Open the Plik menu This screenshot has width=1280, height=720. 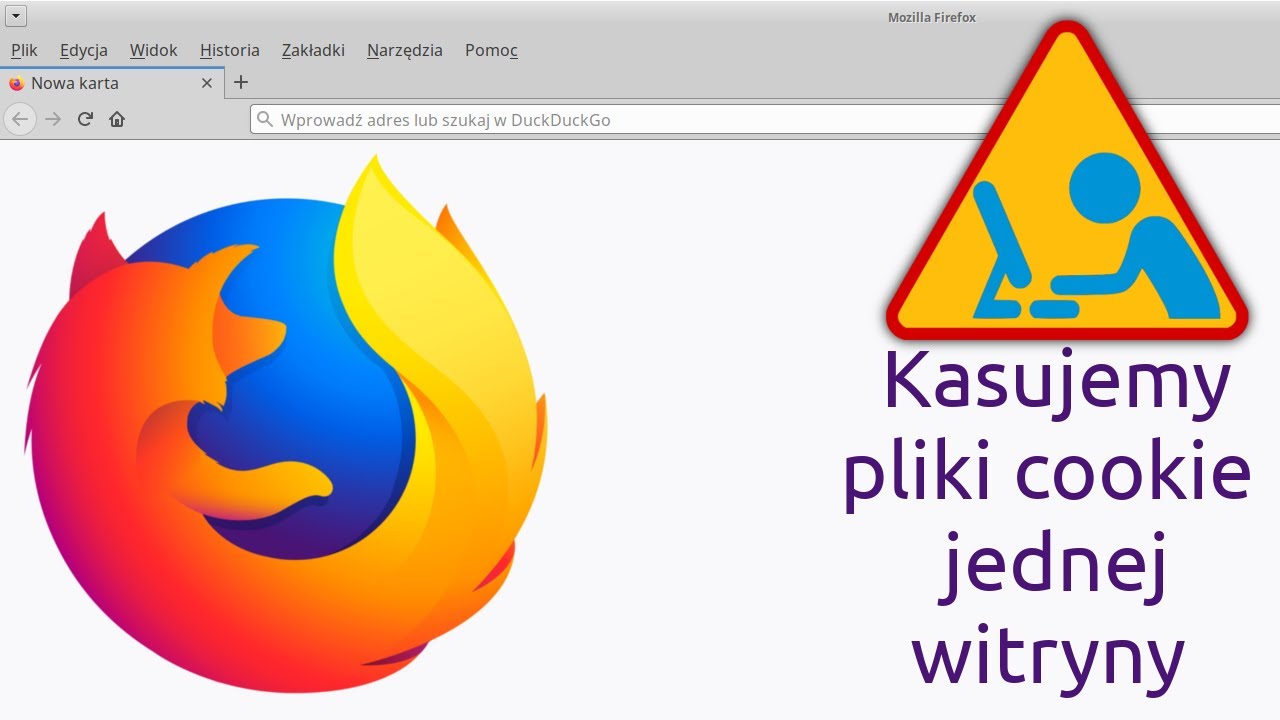(24, 50)
